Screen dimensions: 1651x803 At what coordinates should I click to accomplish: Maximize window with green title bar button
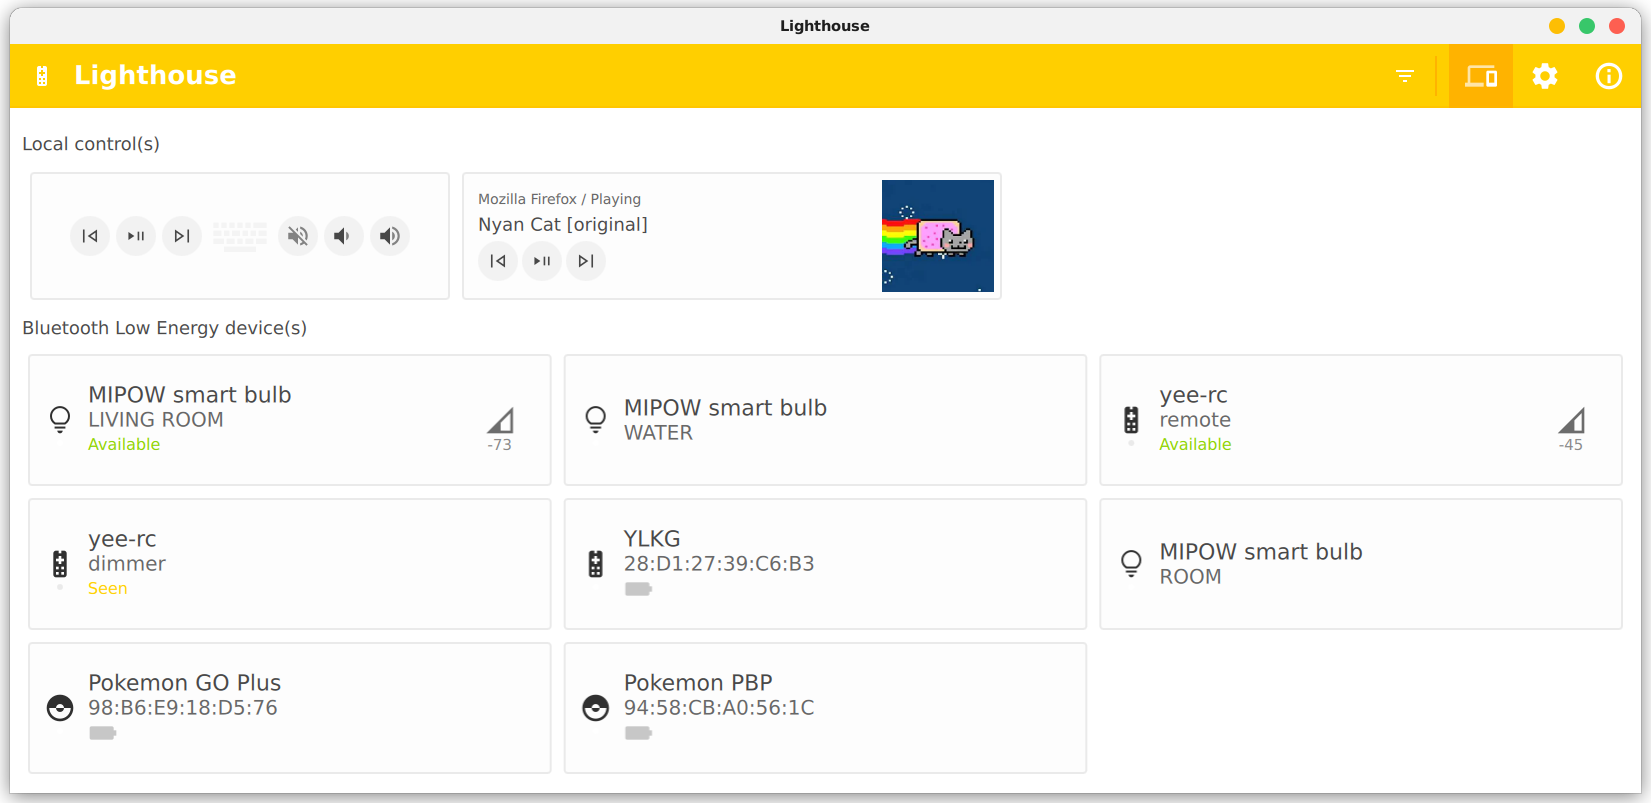[1587, 26]
